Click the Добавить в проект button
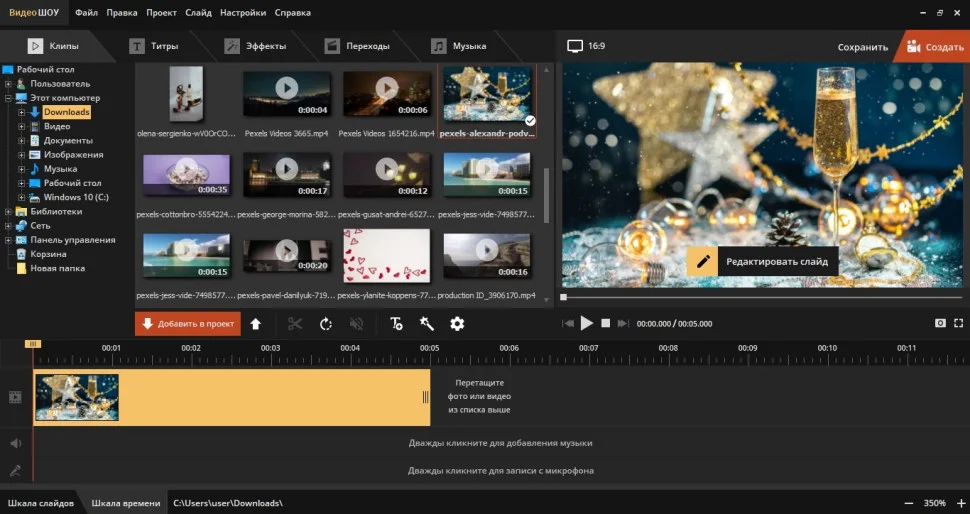 [188, 324]
